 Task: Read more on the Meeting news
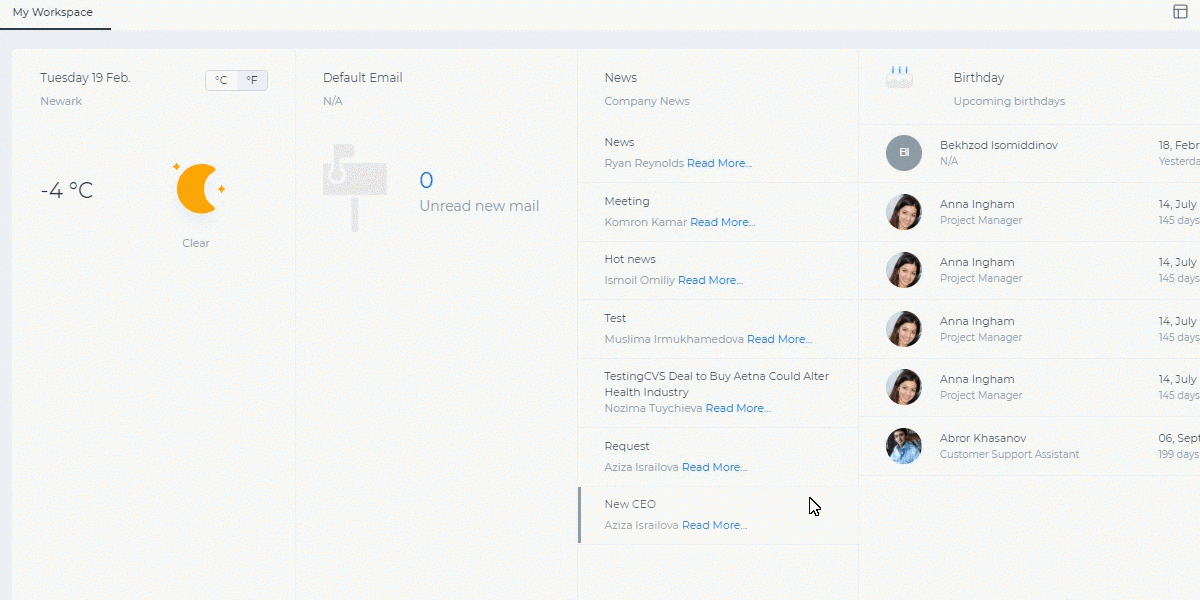pos(723,222)
